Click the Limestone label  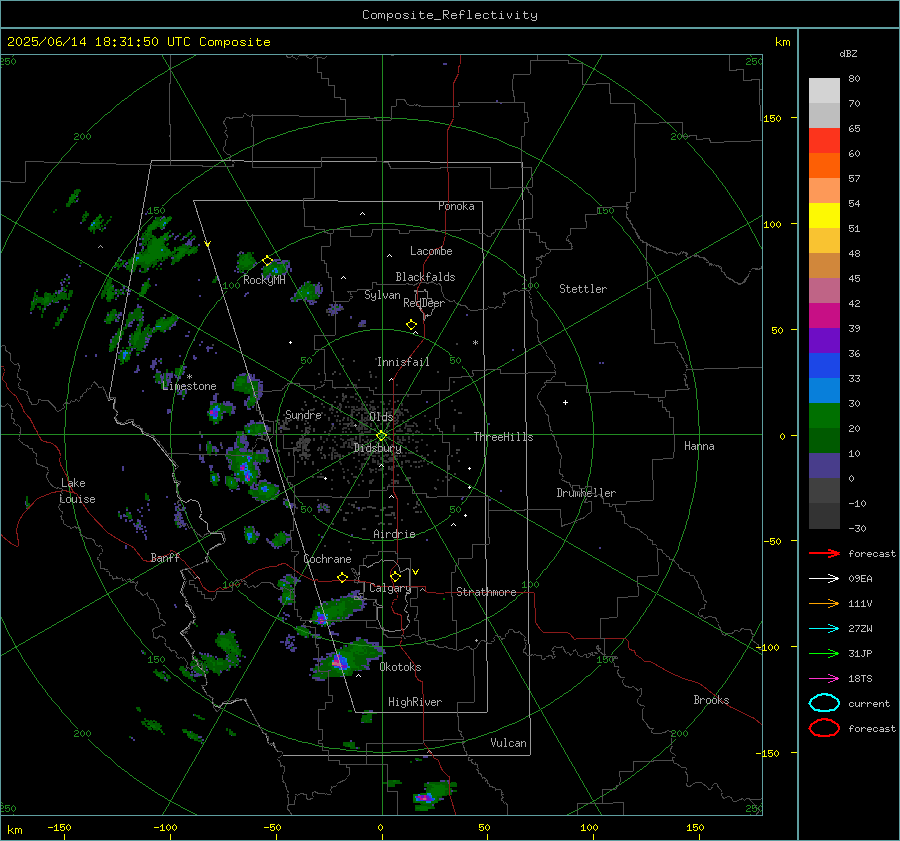click(x=189, y=386)
